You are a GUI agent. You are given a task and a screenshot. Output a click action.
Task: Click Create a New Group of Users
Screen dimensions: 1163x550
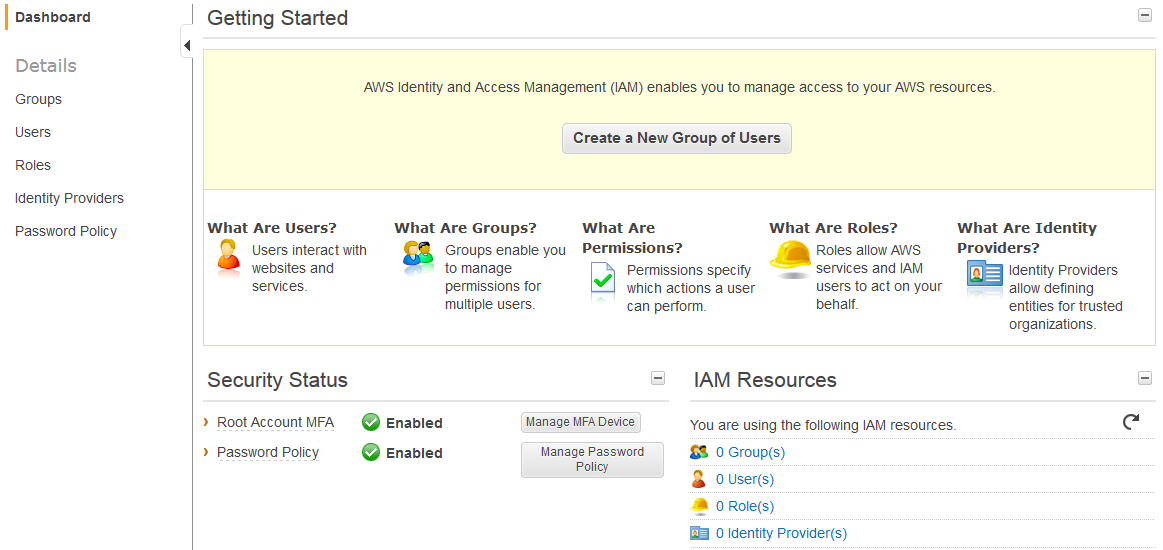677,138
